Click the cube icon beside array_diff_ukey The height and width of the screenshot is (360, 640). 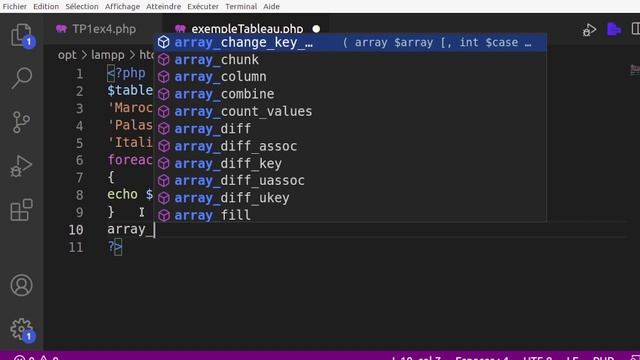[x=164, y=198]
